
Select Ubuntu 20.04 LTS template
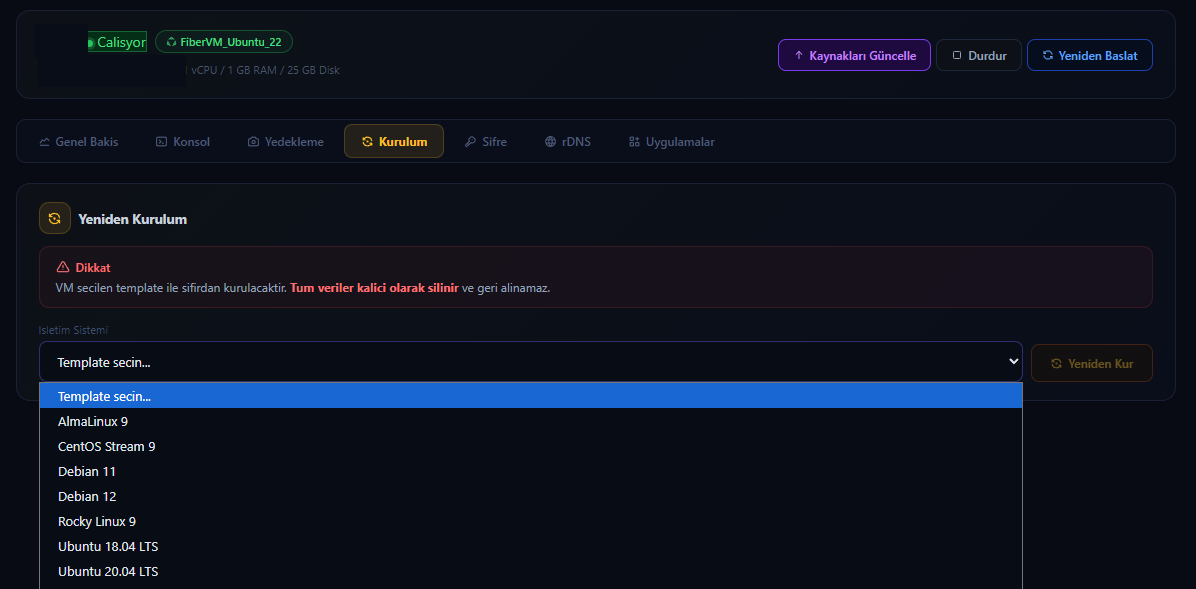click(x=531, y=571)
